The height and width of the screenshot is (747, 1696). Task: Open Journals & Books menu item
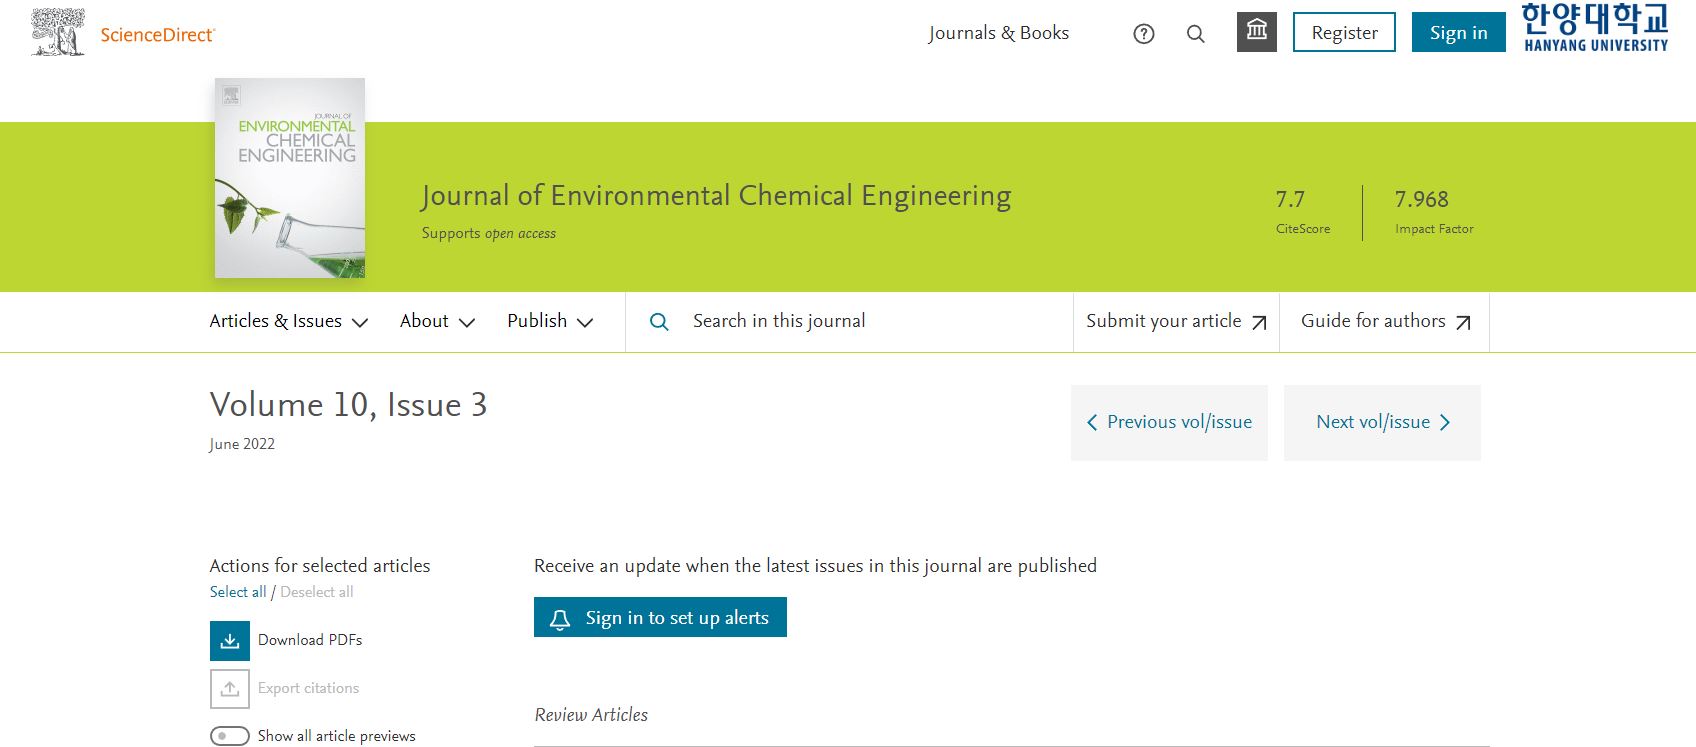pos(998,33)
